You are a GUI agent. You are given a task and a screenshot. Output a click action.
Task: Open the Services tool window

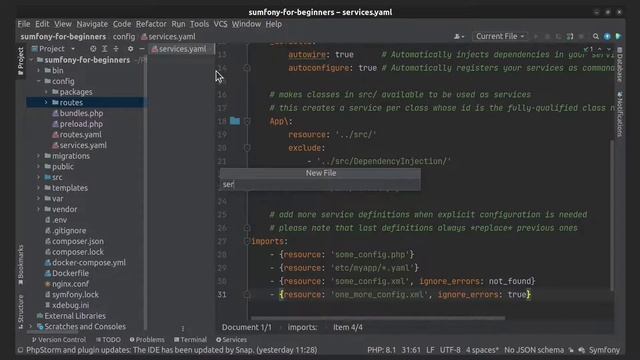(231, 340)
